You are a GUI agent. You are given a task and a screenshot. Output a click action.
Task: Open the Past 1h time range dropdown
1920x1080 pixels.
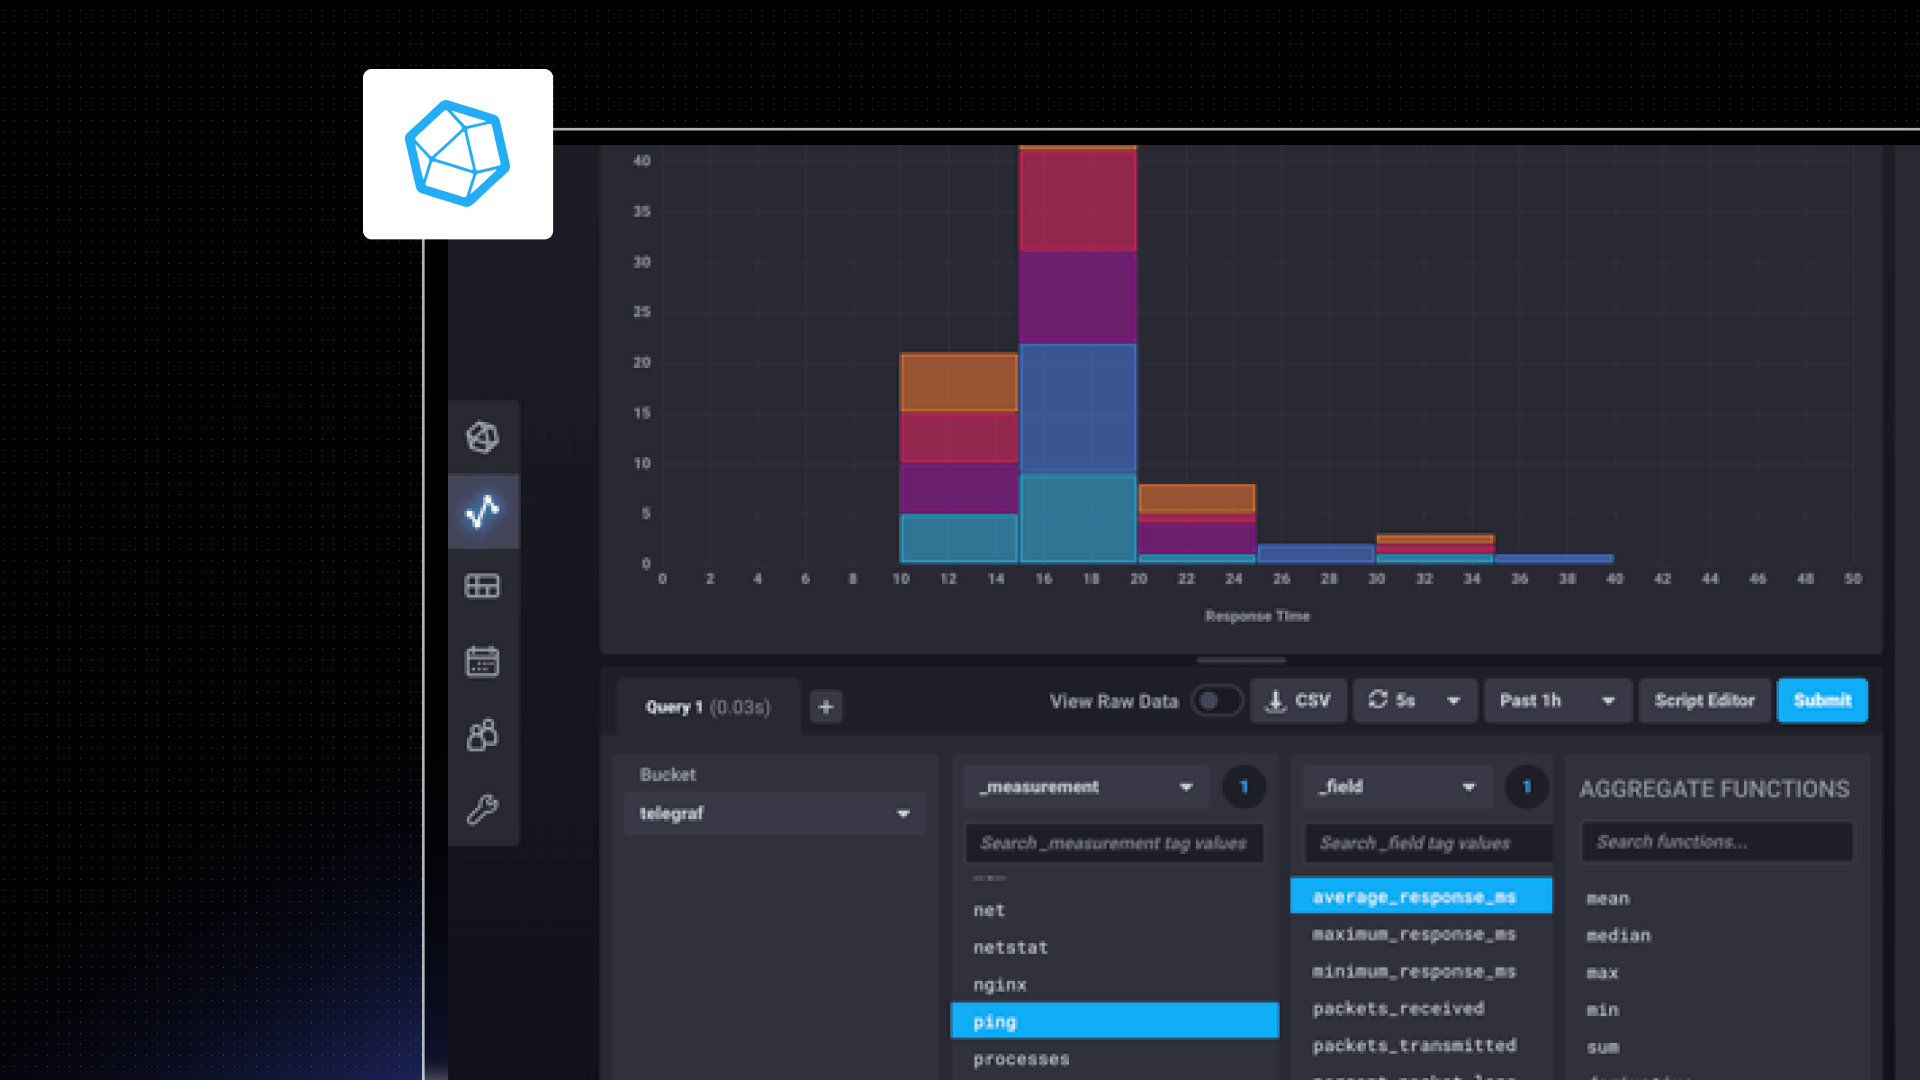coord(1557,701)
